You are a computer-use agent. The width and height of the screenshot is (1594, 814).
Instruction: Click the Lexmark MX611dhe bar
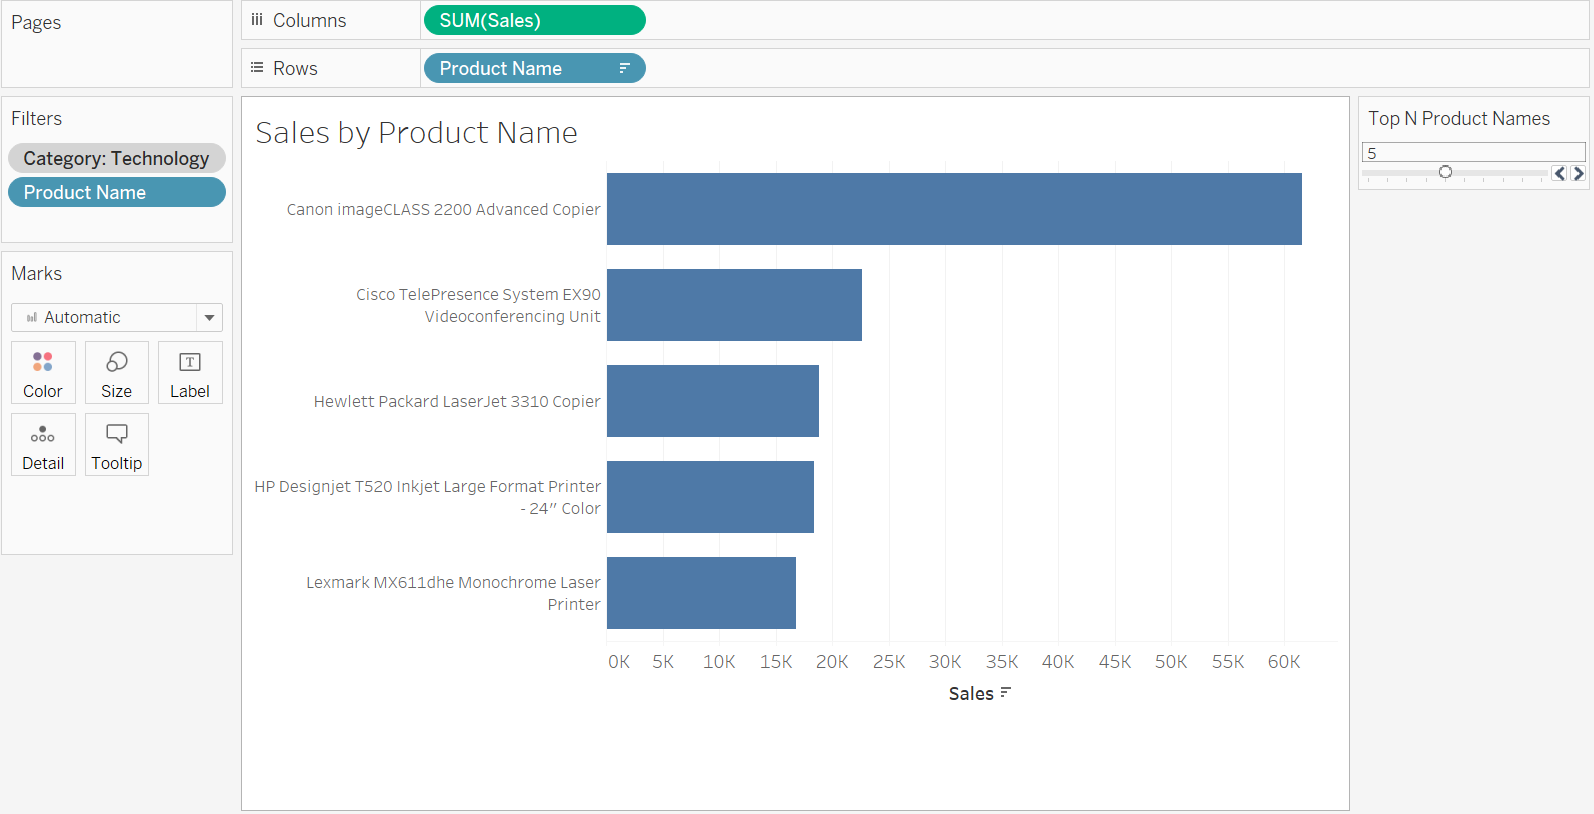point(701,593)
